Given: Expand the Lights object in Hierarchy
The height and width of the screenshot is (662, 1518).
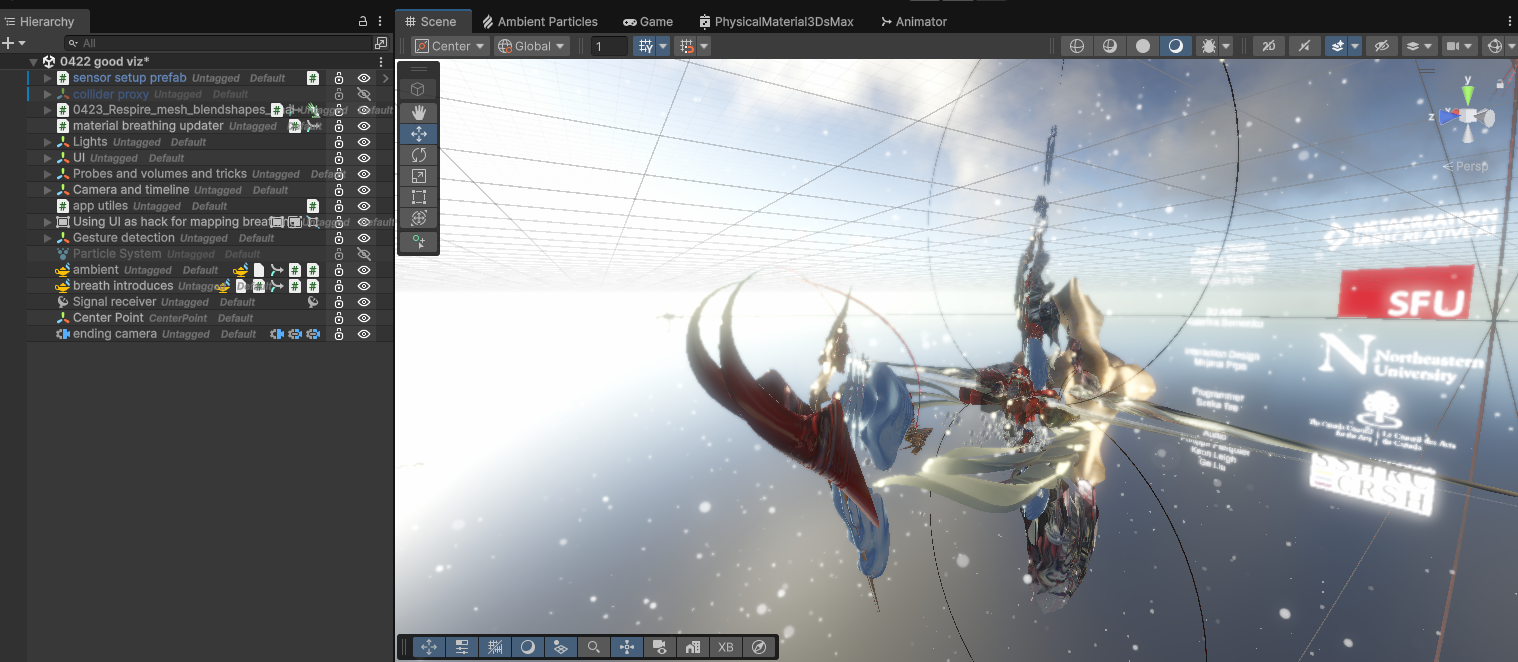Looking at the screenshot, I should [x=47, y=142].
